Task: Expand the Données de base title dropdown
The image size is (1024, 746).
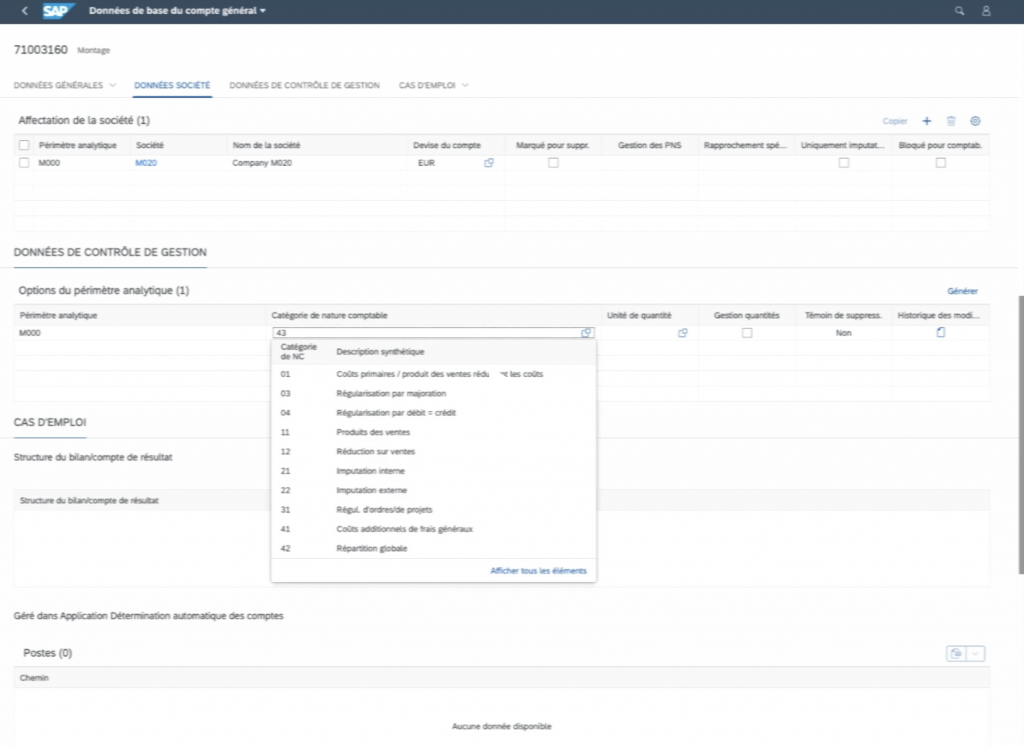Action: click(263, 11)
